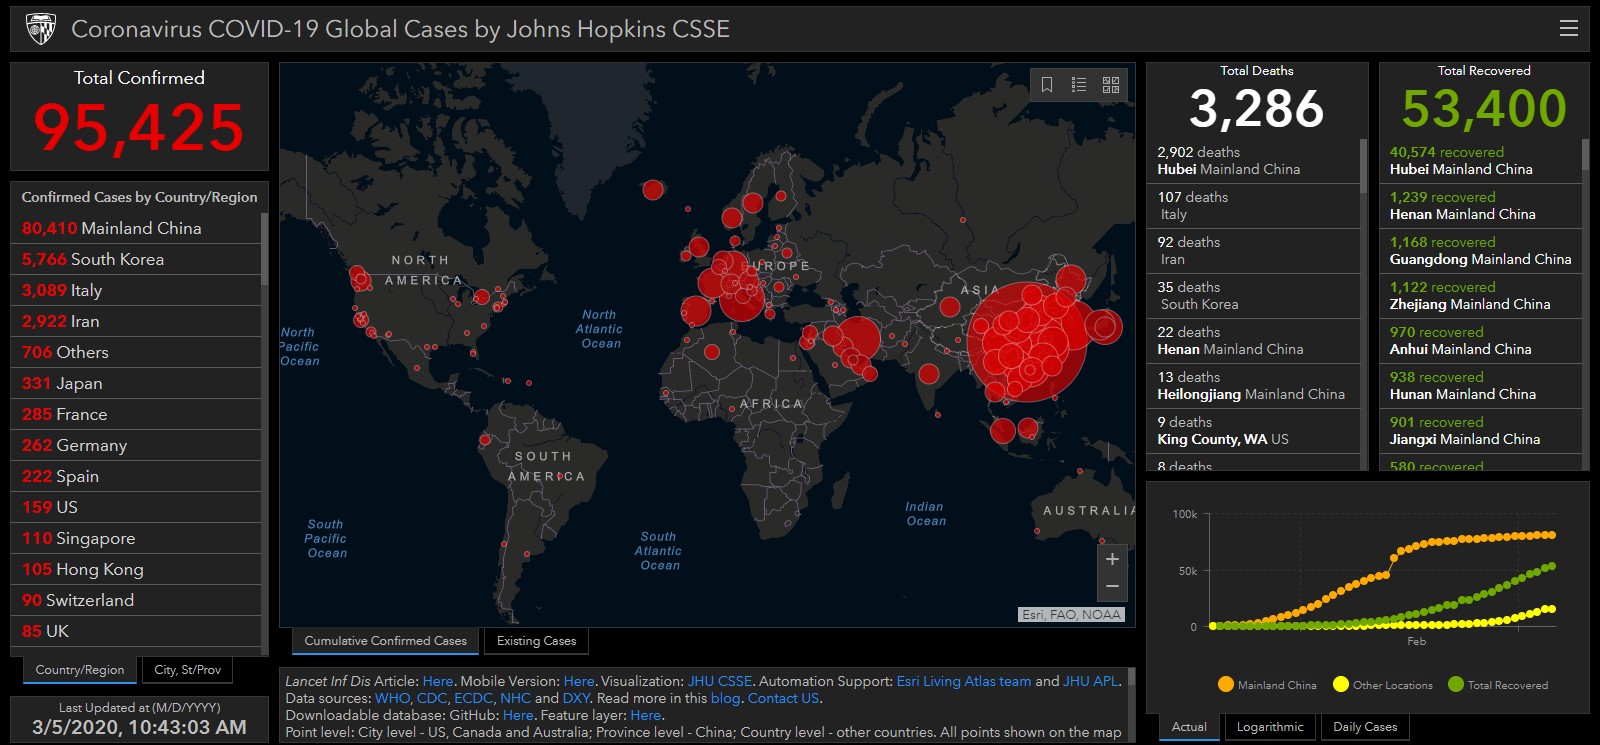Select 85 UK row
The width and height of the screenshot is (1600, 745).
point(136,631)
